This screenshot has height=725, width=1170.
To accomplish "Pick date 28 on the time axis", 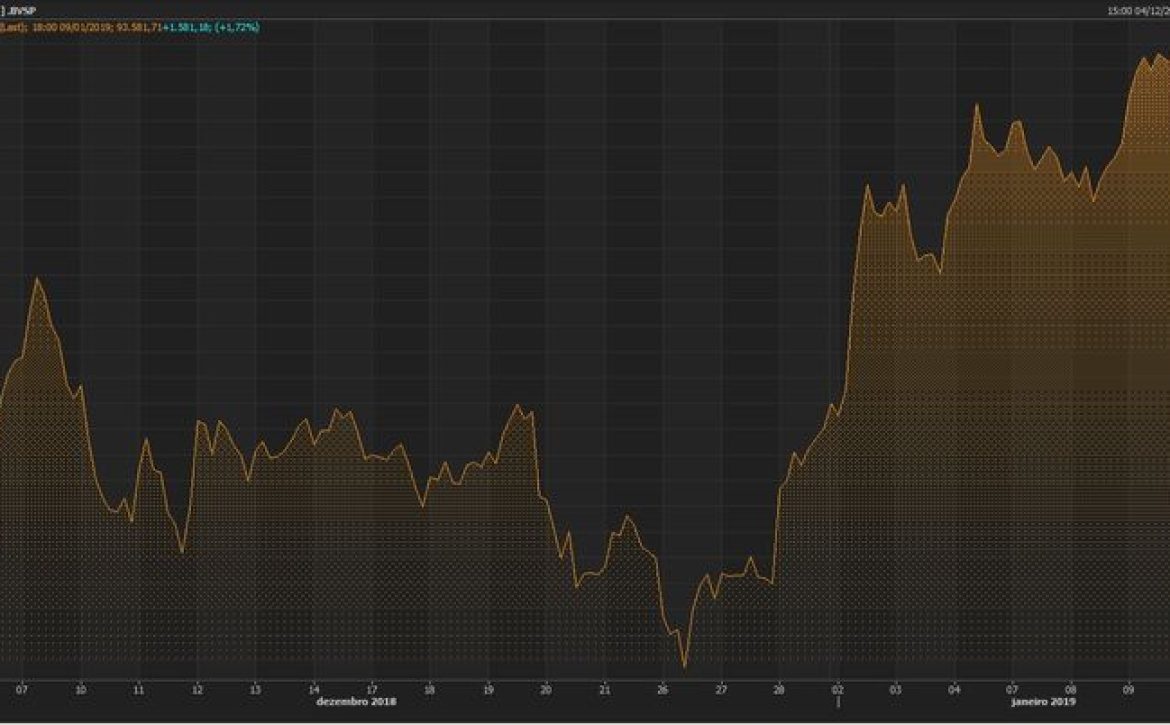I will tap(779, 689).
